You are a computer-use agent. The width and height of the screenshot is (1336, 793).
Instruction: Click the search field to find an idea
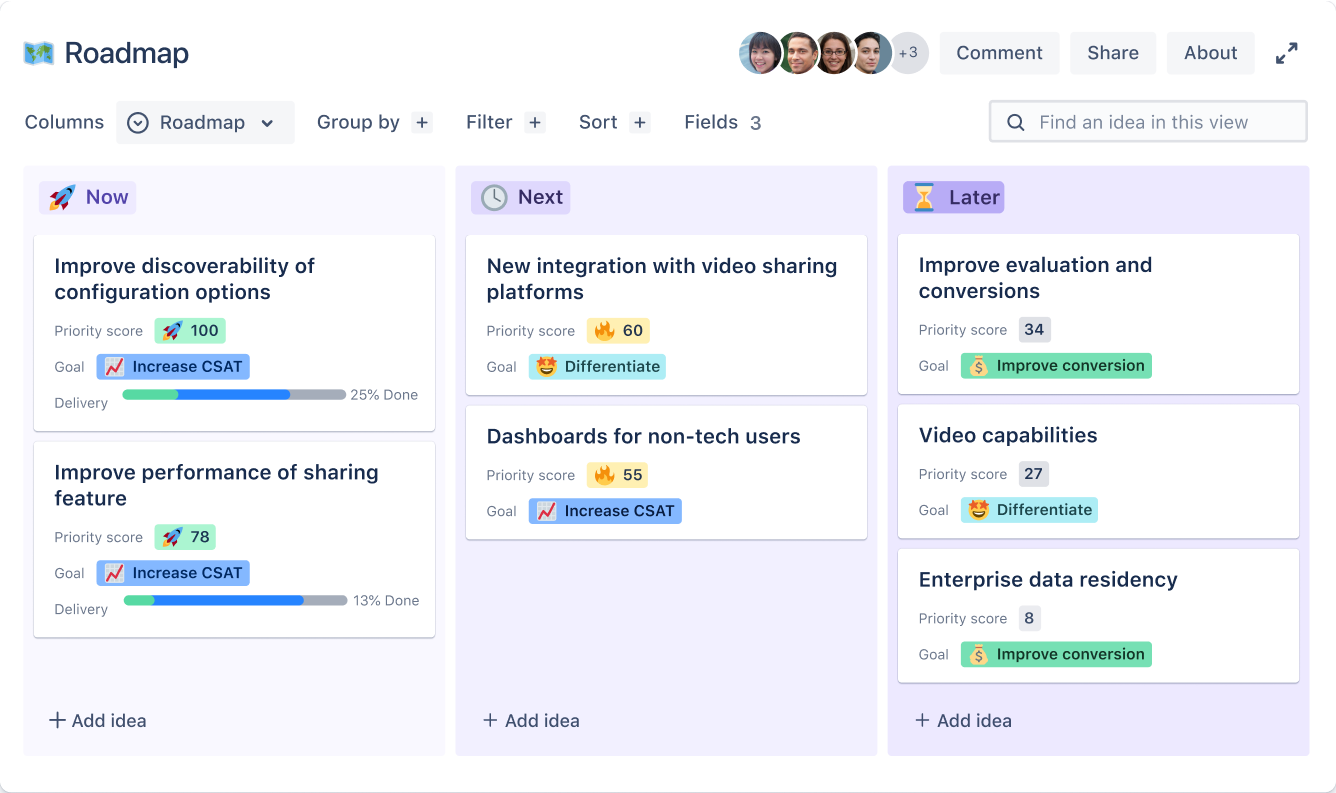pyautogui.click(x=1148, y=121)
